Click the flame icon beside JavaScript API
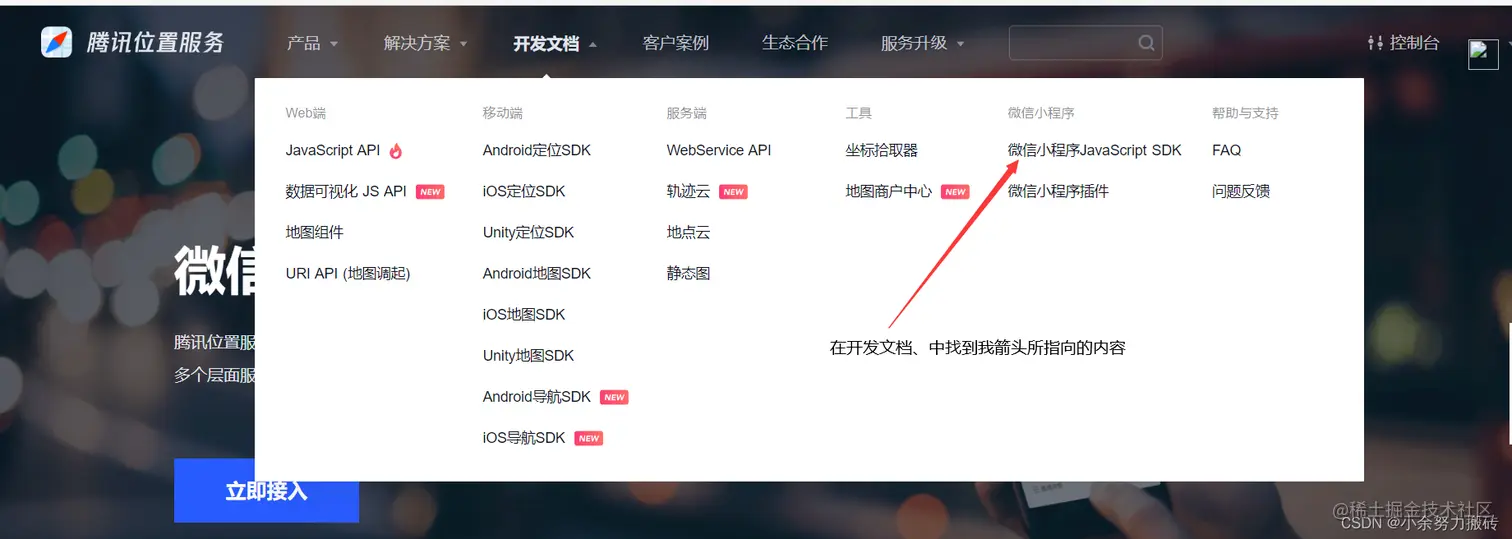The width and height of the screenshot is (1512, 539). (396, 151)
